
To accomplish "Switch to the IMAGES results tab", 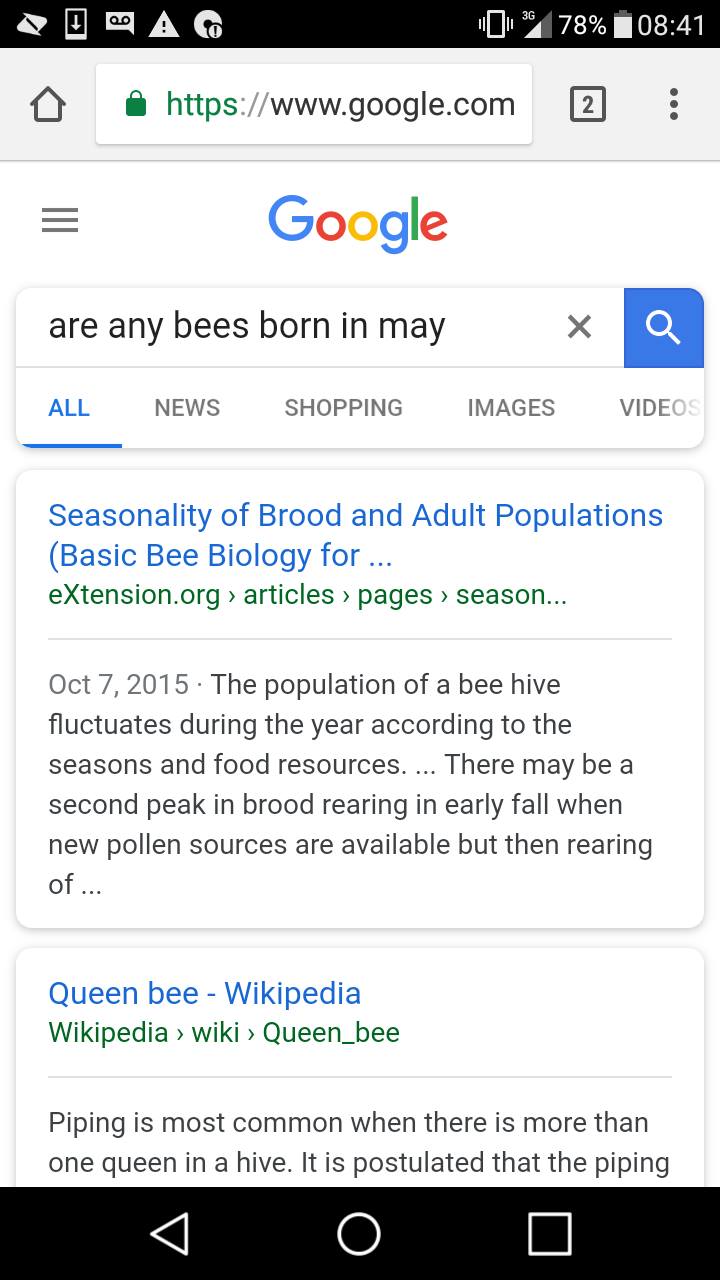I will pyautogui.click(x=511, y=408).
